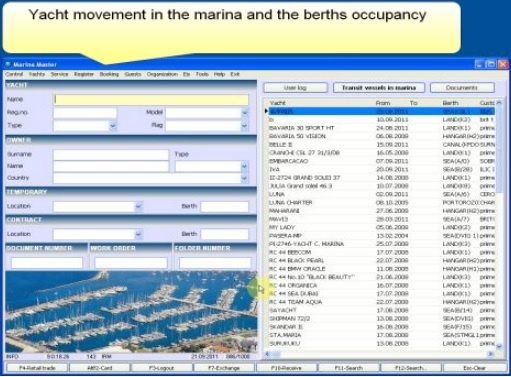
Task: Click Transit vessels in marina button
Action: click(379, 88)
